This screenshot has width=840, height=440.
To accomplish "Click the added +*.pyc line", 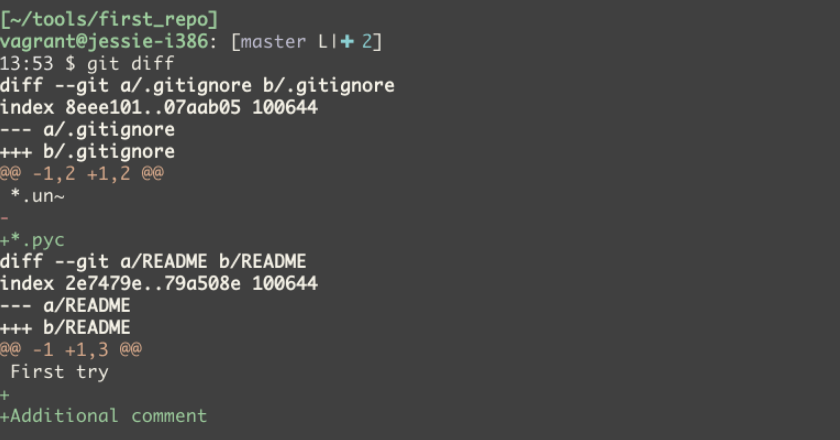I will coord(33,239).
